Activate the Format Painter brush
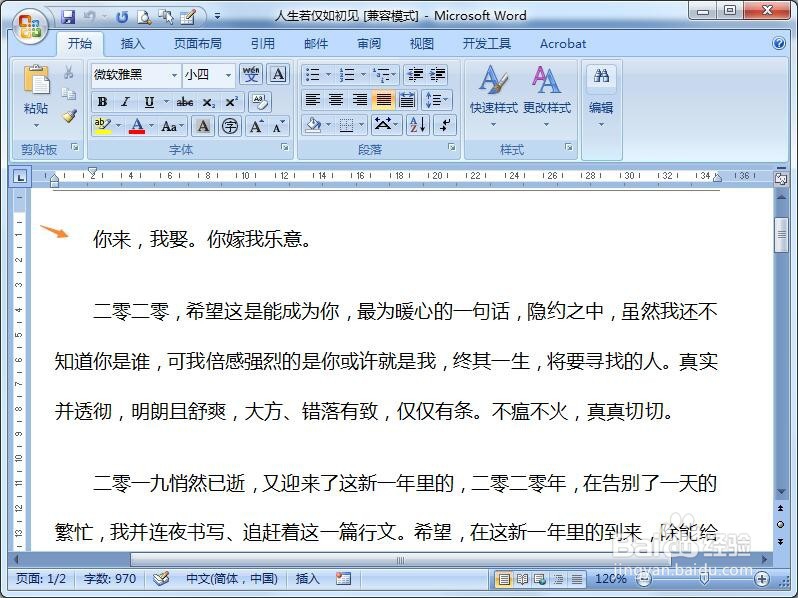Viewport: 798px width, 598px height. pyautogui.click(x=69, y=116)
